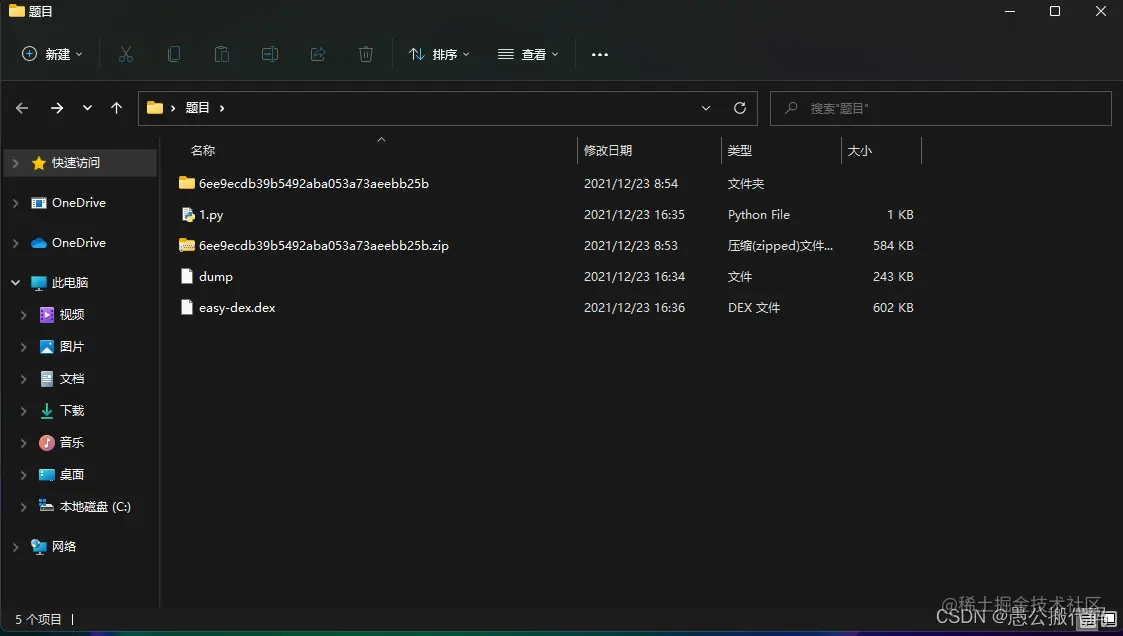
Task: Open the three-dot more options menu
Action: point(600,54)
